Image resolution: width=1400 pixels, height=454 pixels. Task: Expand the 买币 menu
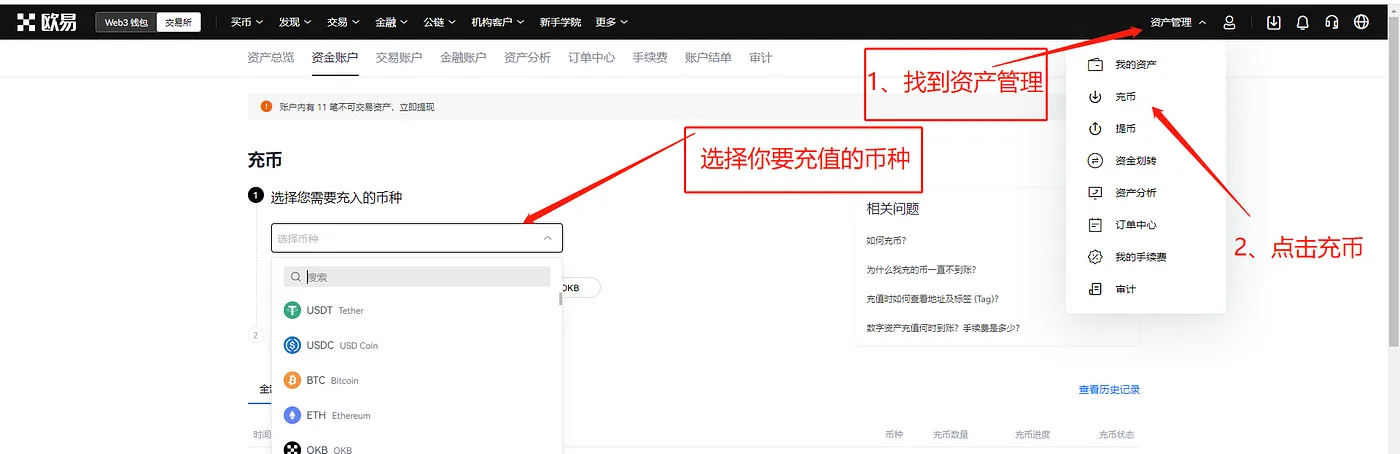(x=246, y=22)
